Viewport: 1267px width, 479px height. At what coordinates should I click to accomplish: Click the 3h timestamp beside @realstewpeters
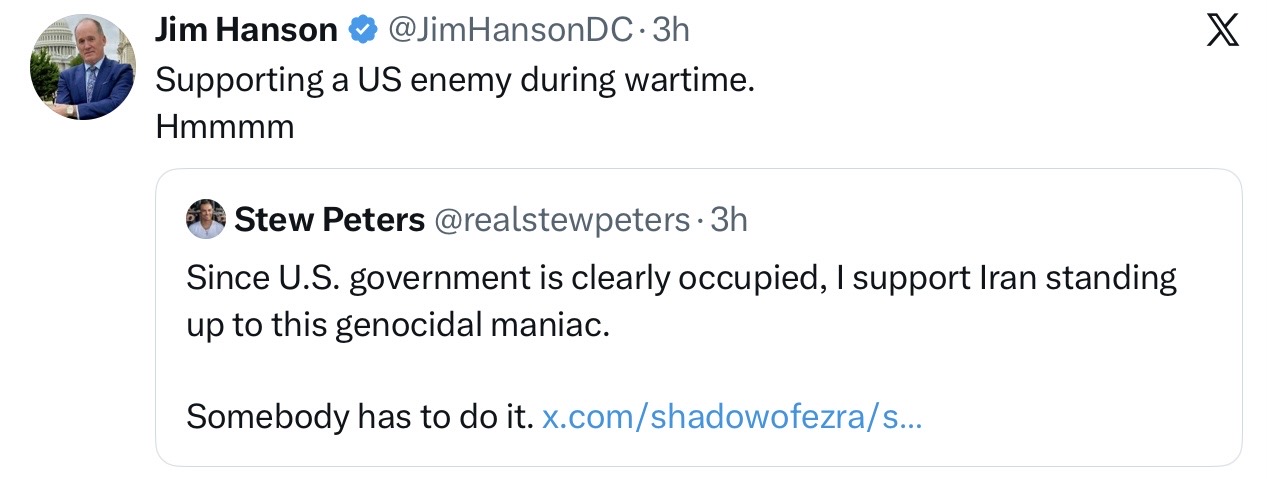click(728, 219)
